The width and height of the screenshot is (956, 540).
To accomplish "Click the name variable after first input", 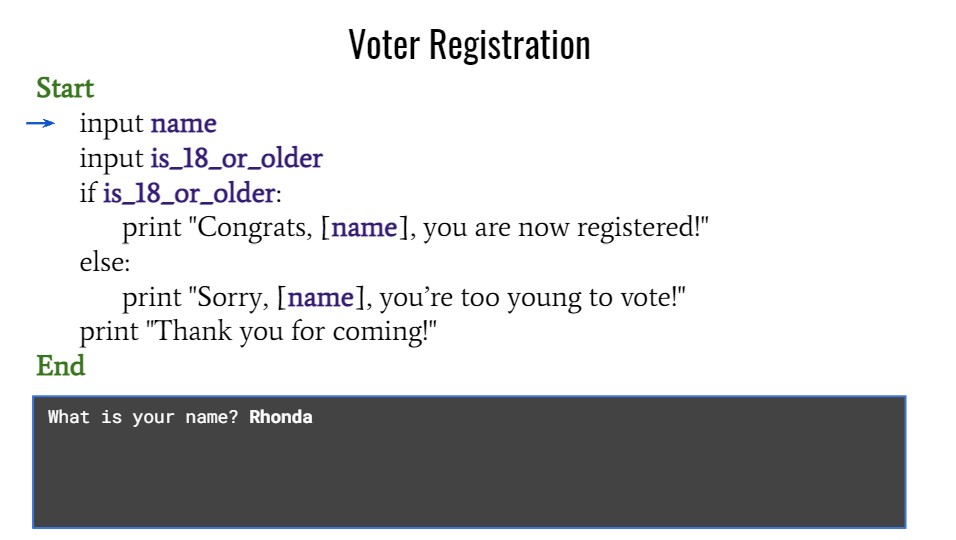I will pyautogui.click(x=183, y=125).
